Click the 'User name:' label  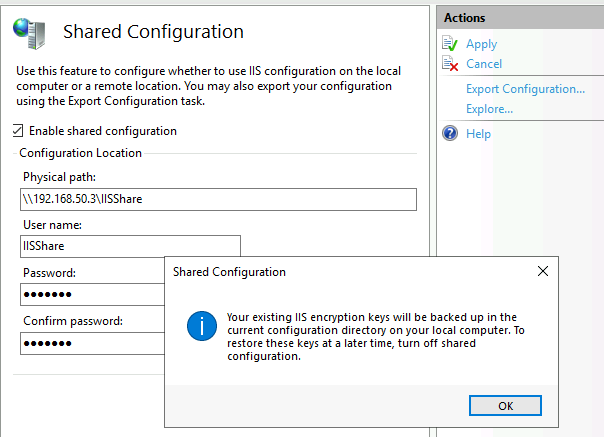52,225
